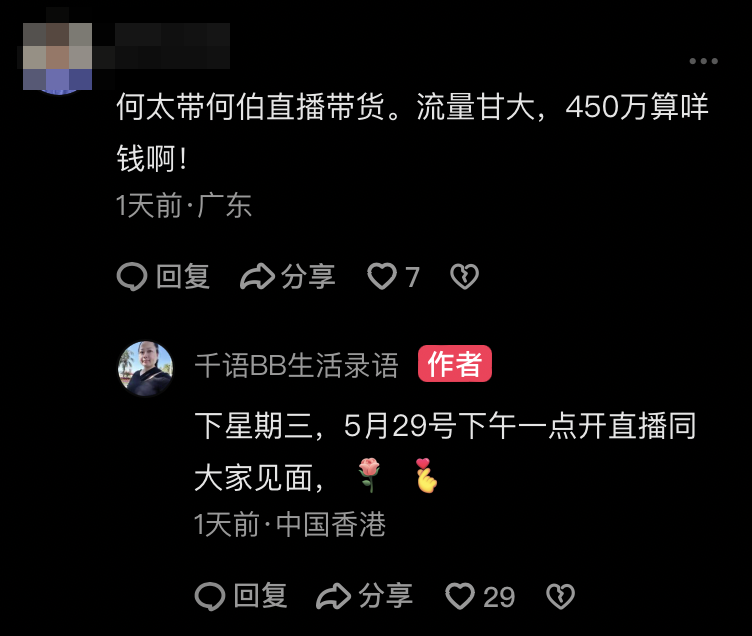Viewport: 752px width, 636px height.
Task: Click the share arrow icon on first comment
Action: pyautogui.click(x=257, y=277)
